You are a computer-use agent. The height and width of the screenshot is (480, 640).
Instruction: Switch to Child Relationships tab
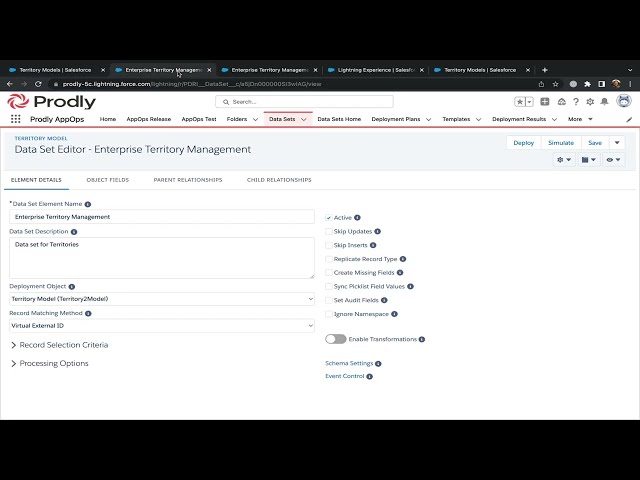(x=279, y=180)
